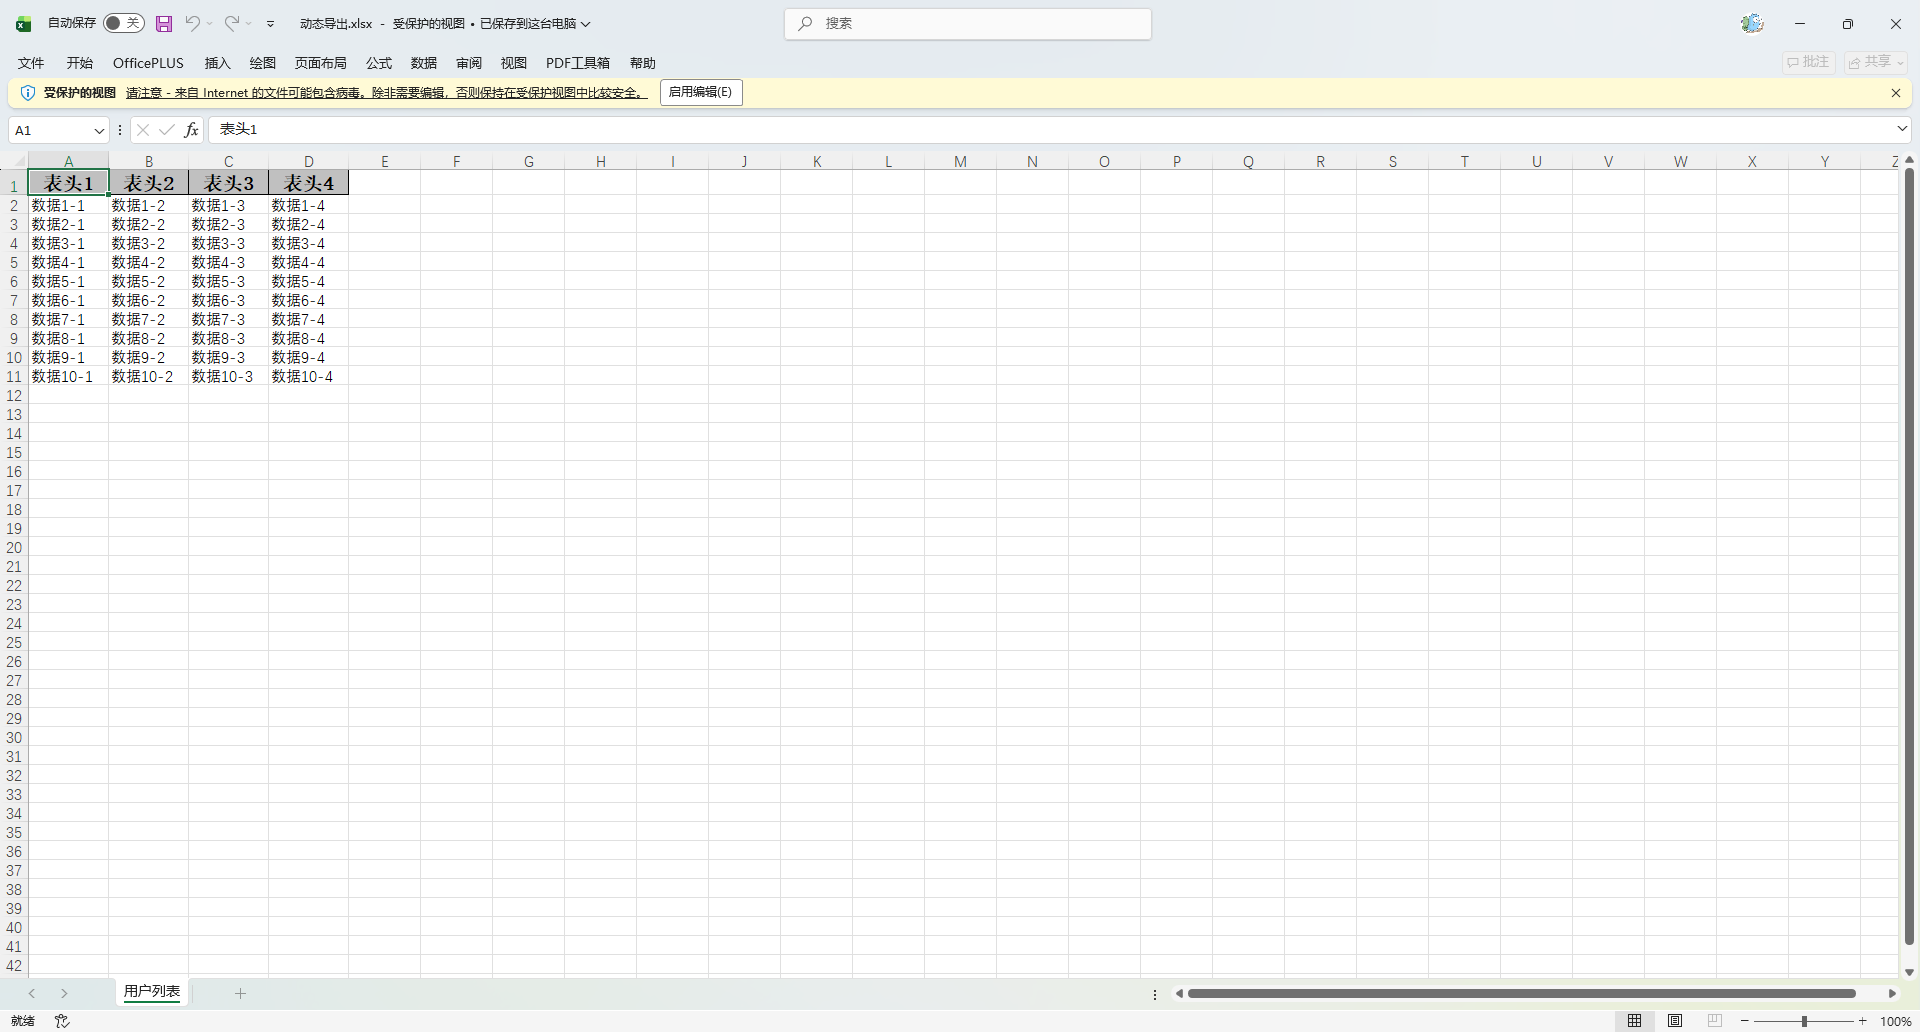Add a new sheet with plus icon
The width and height of the screenshot is (1920, 1032).
[x=240, y=993]
